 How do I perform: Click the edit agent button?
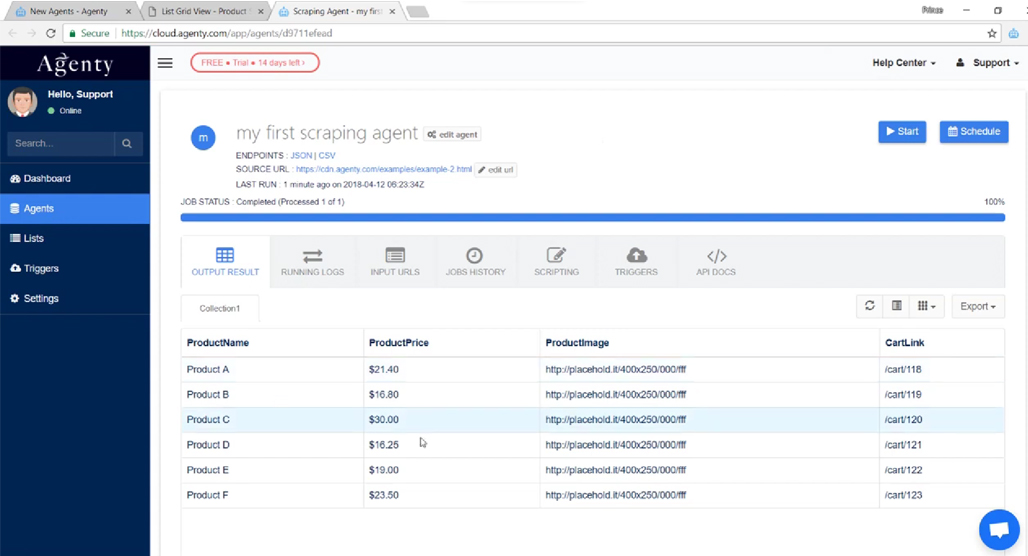[x=452, y=134]
